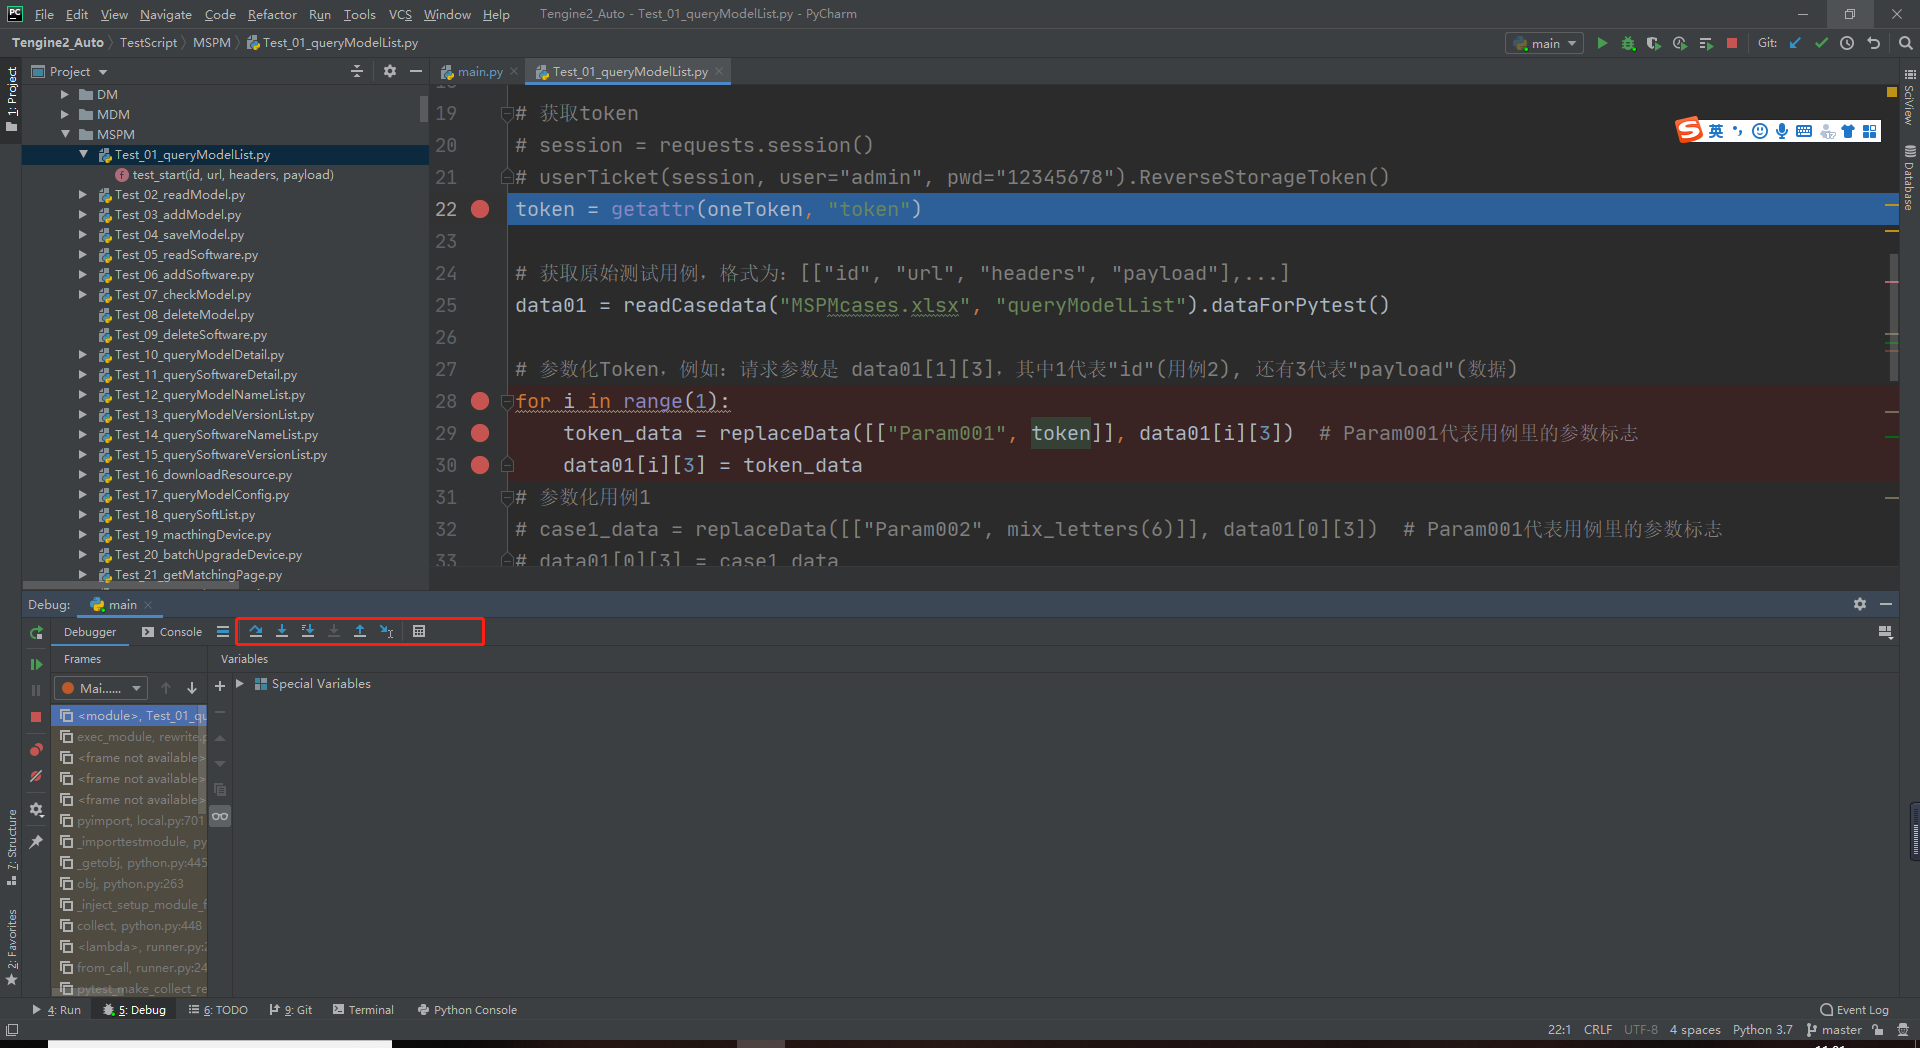
Task: Open the Refactor menu
Action: pos(272,14)
